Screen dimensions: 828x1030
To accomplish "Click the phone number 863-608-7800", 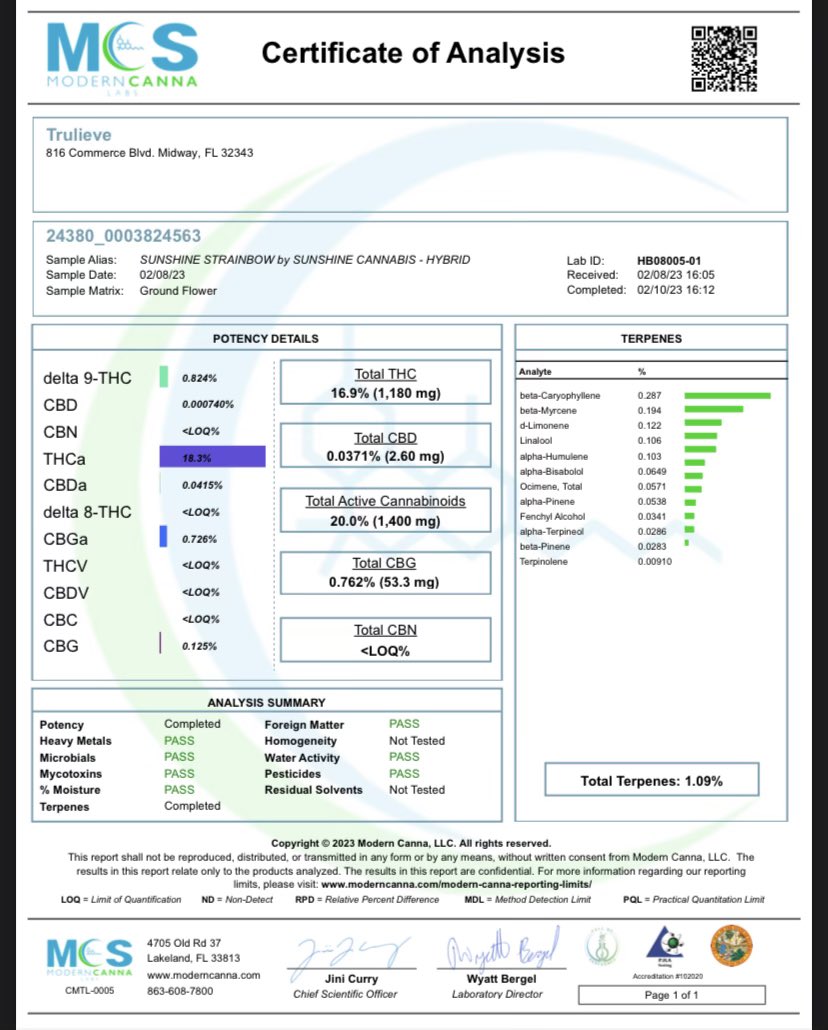I will click(x=180, y=991).
